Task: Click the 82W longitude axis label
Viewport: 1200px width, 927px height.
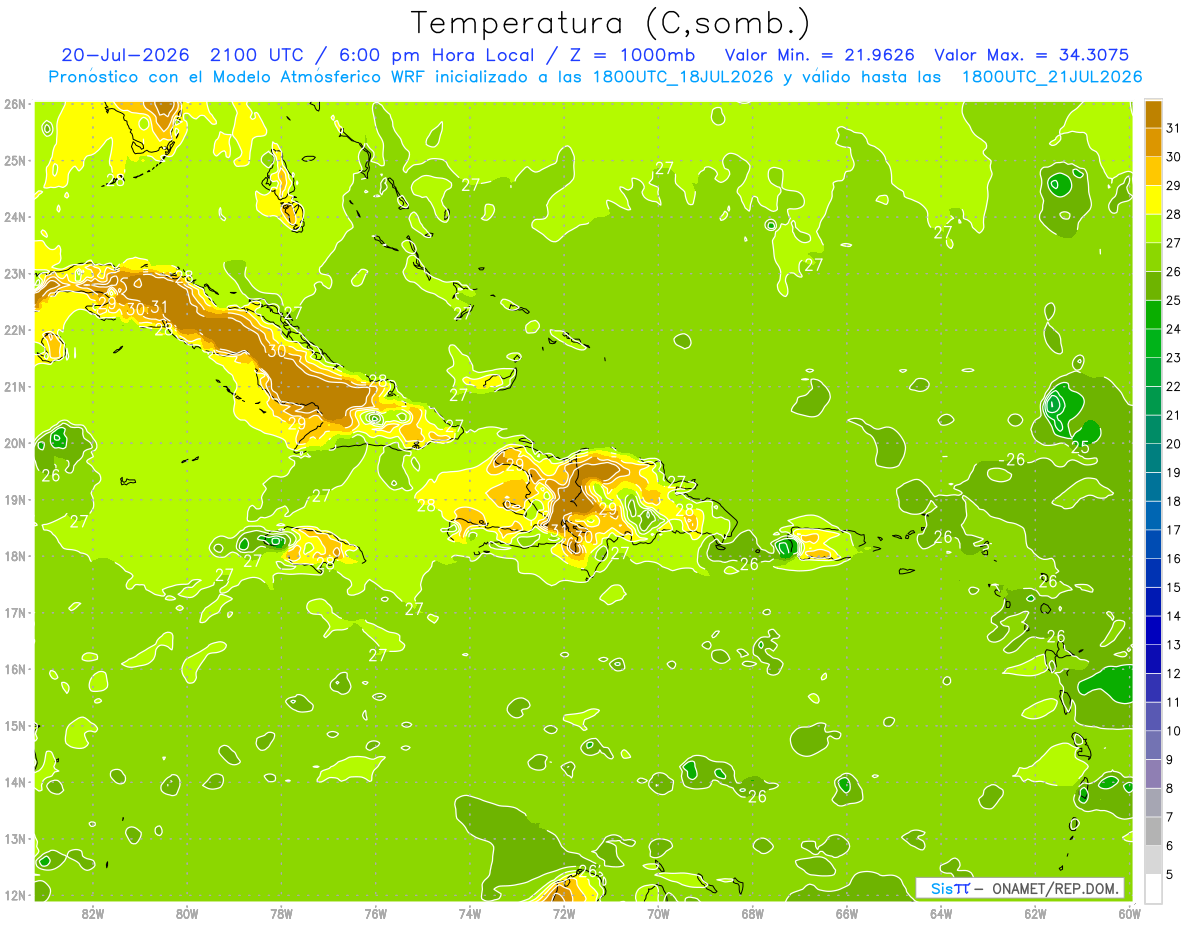Action: [92, 914]
